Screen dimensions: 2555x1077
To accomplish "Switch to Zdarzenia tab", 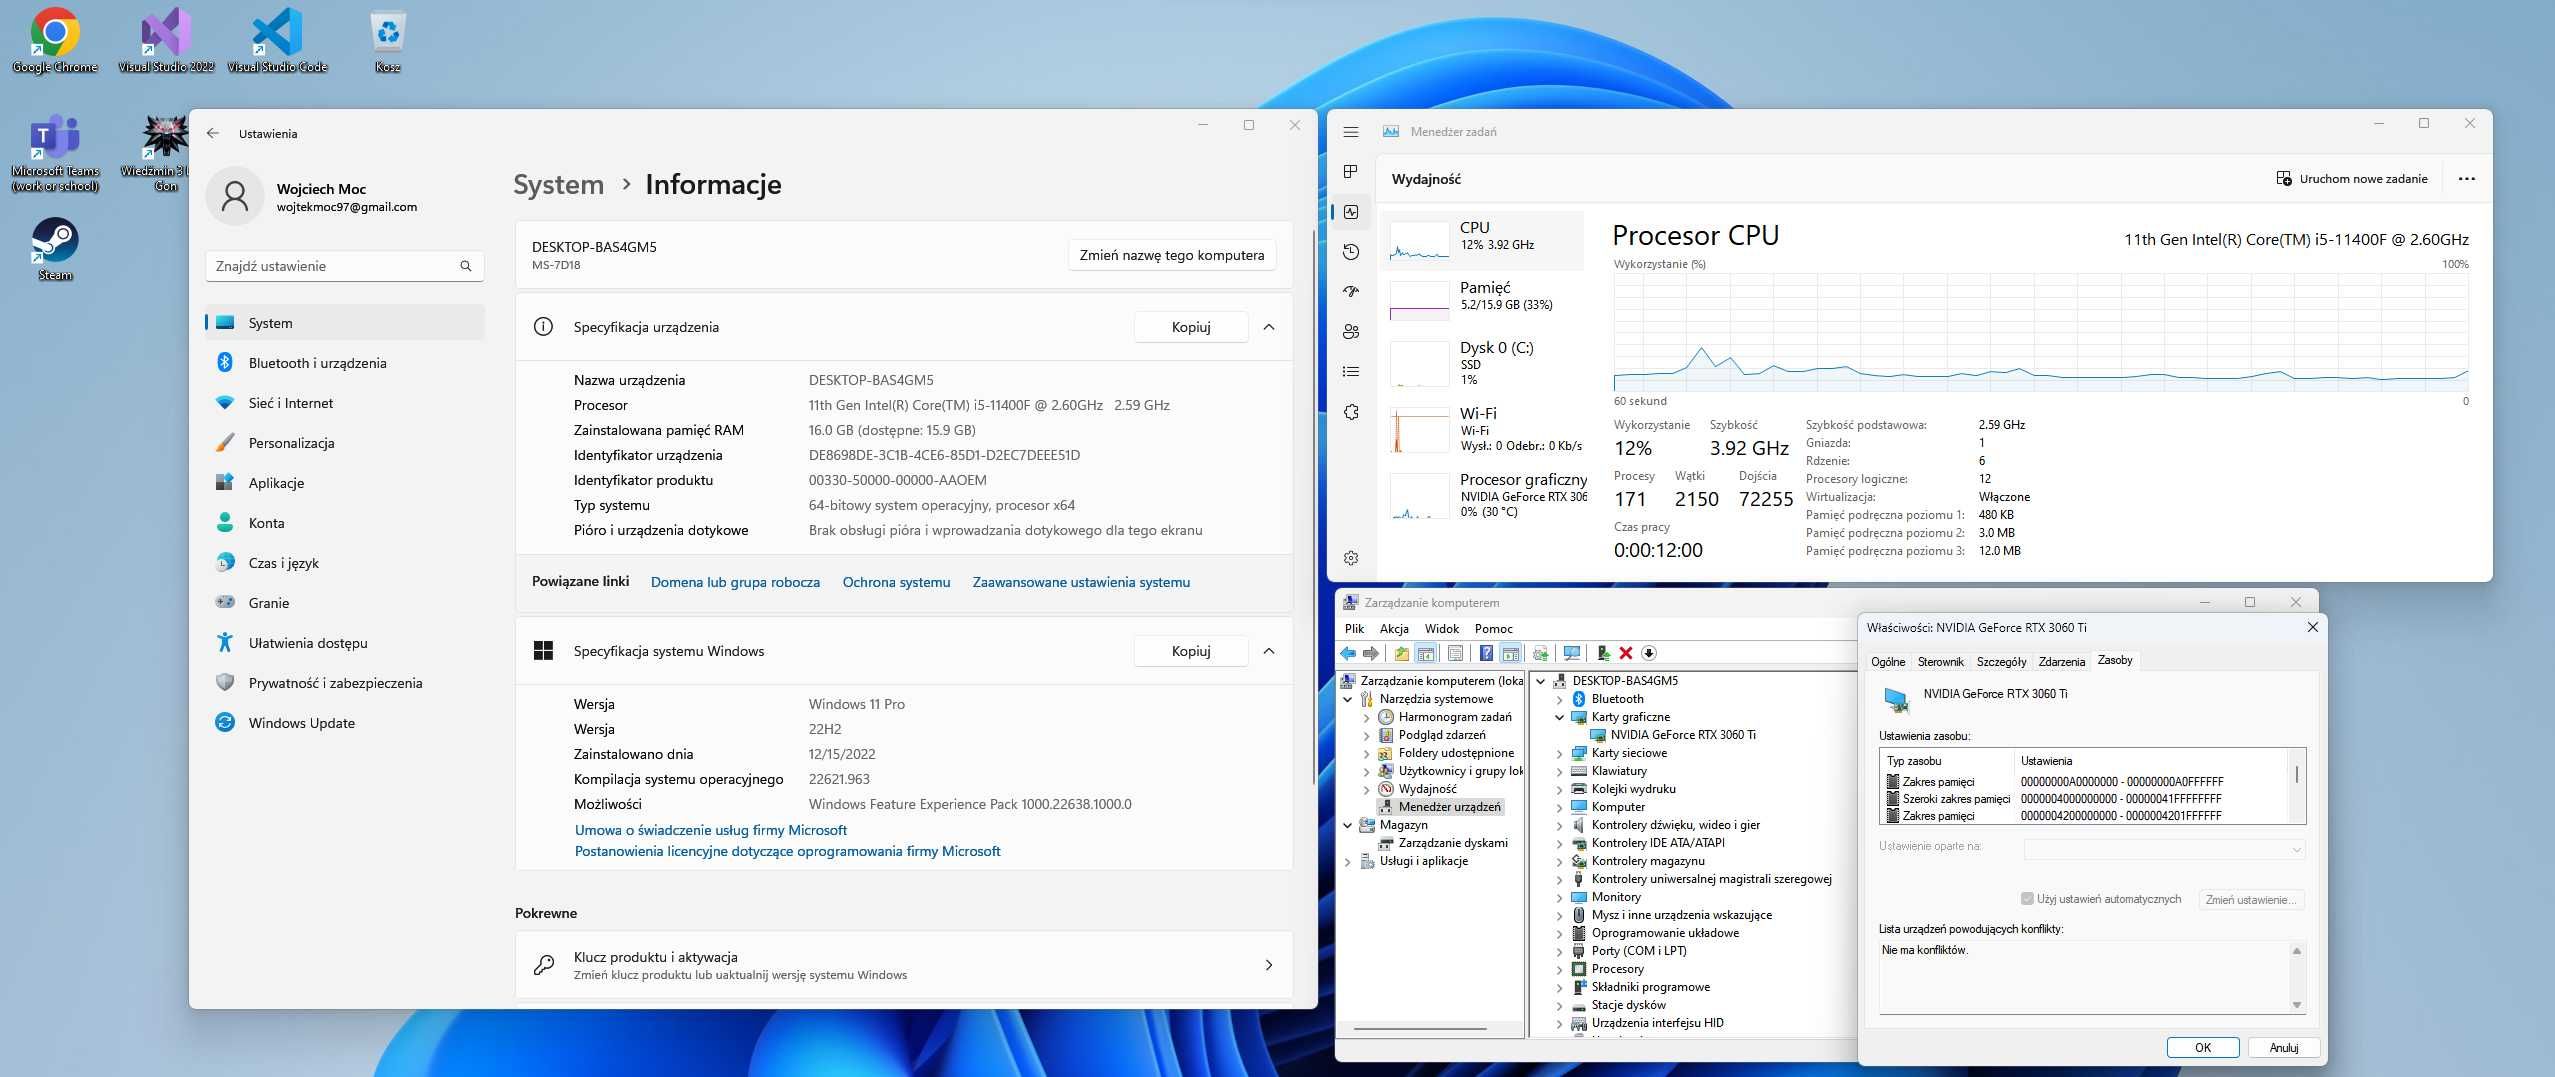I will (2061, 662).
